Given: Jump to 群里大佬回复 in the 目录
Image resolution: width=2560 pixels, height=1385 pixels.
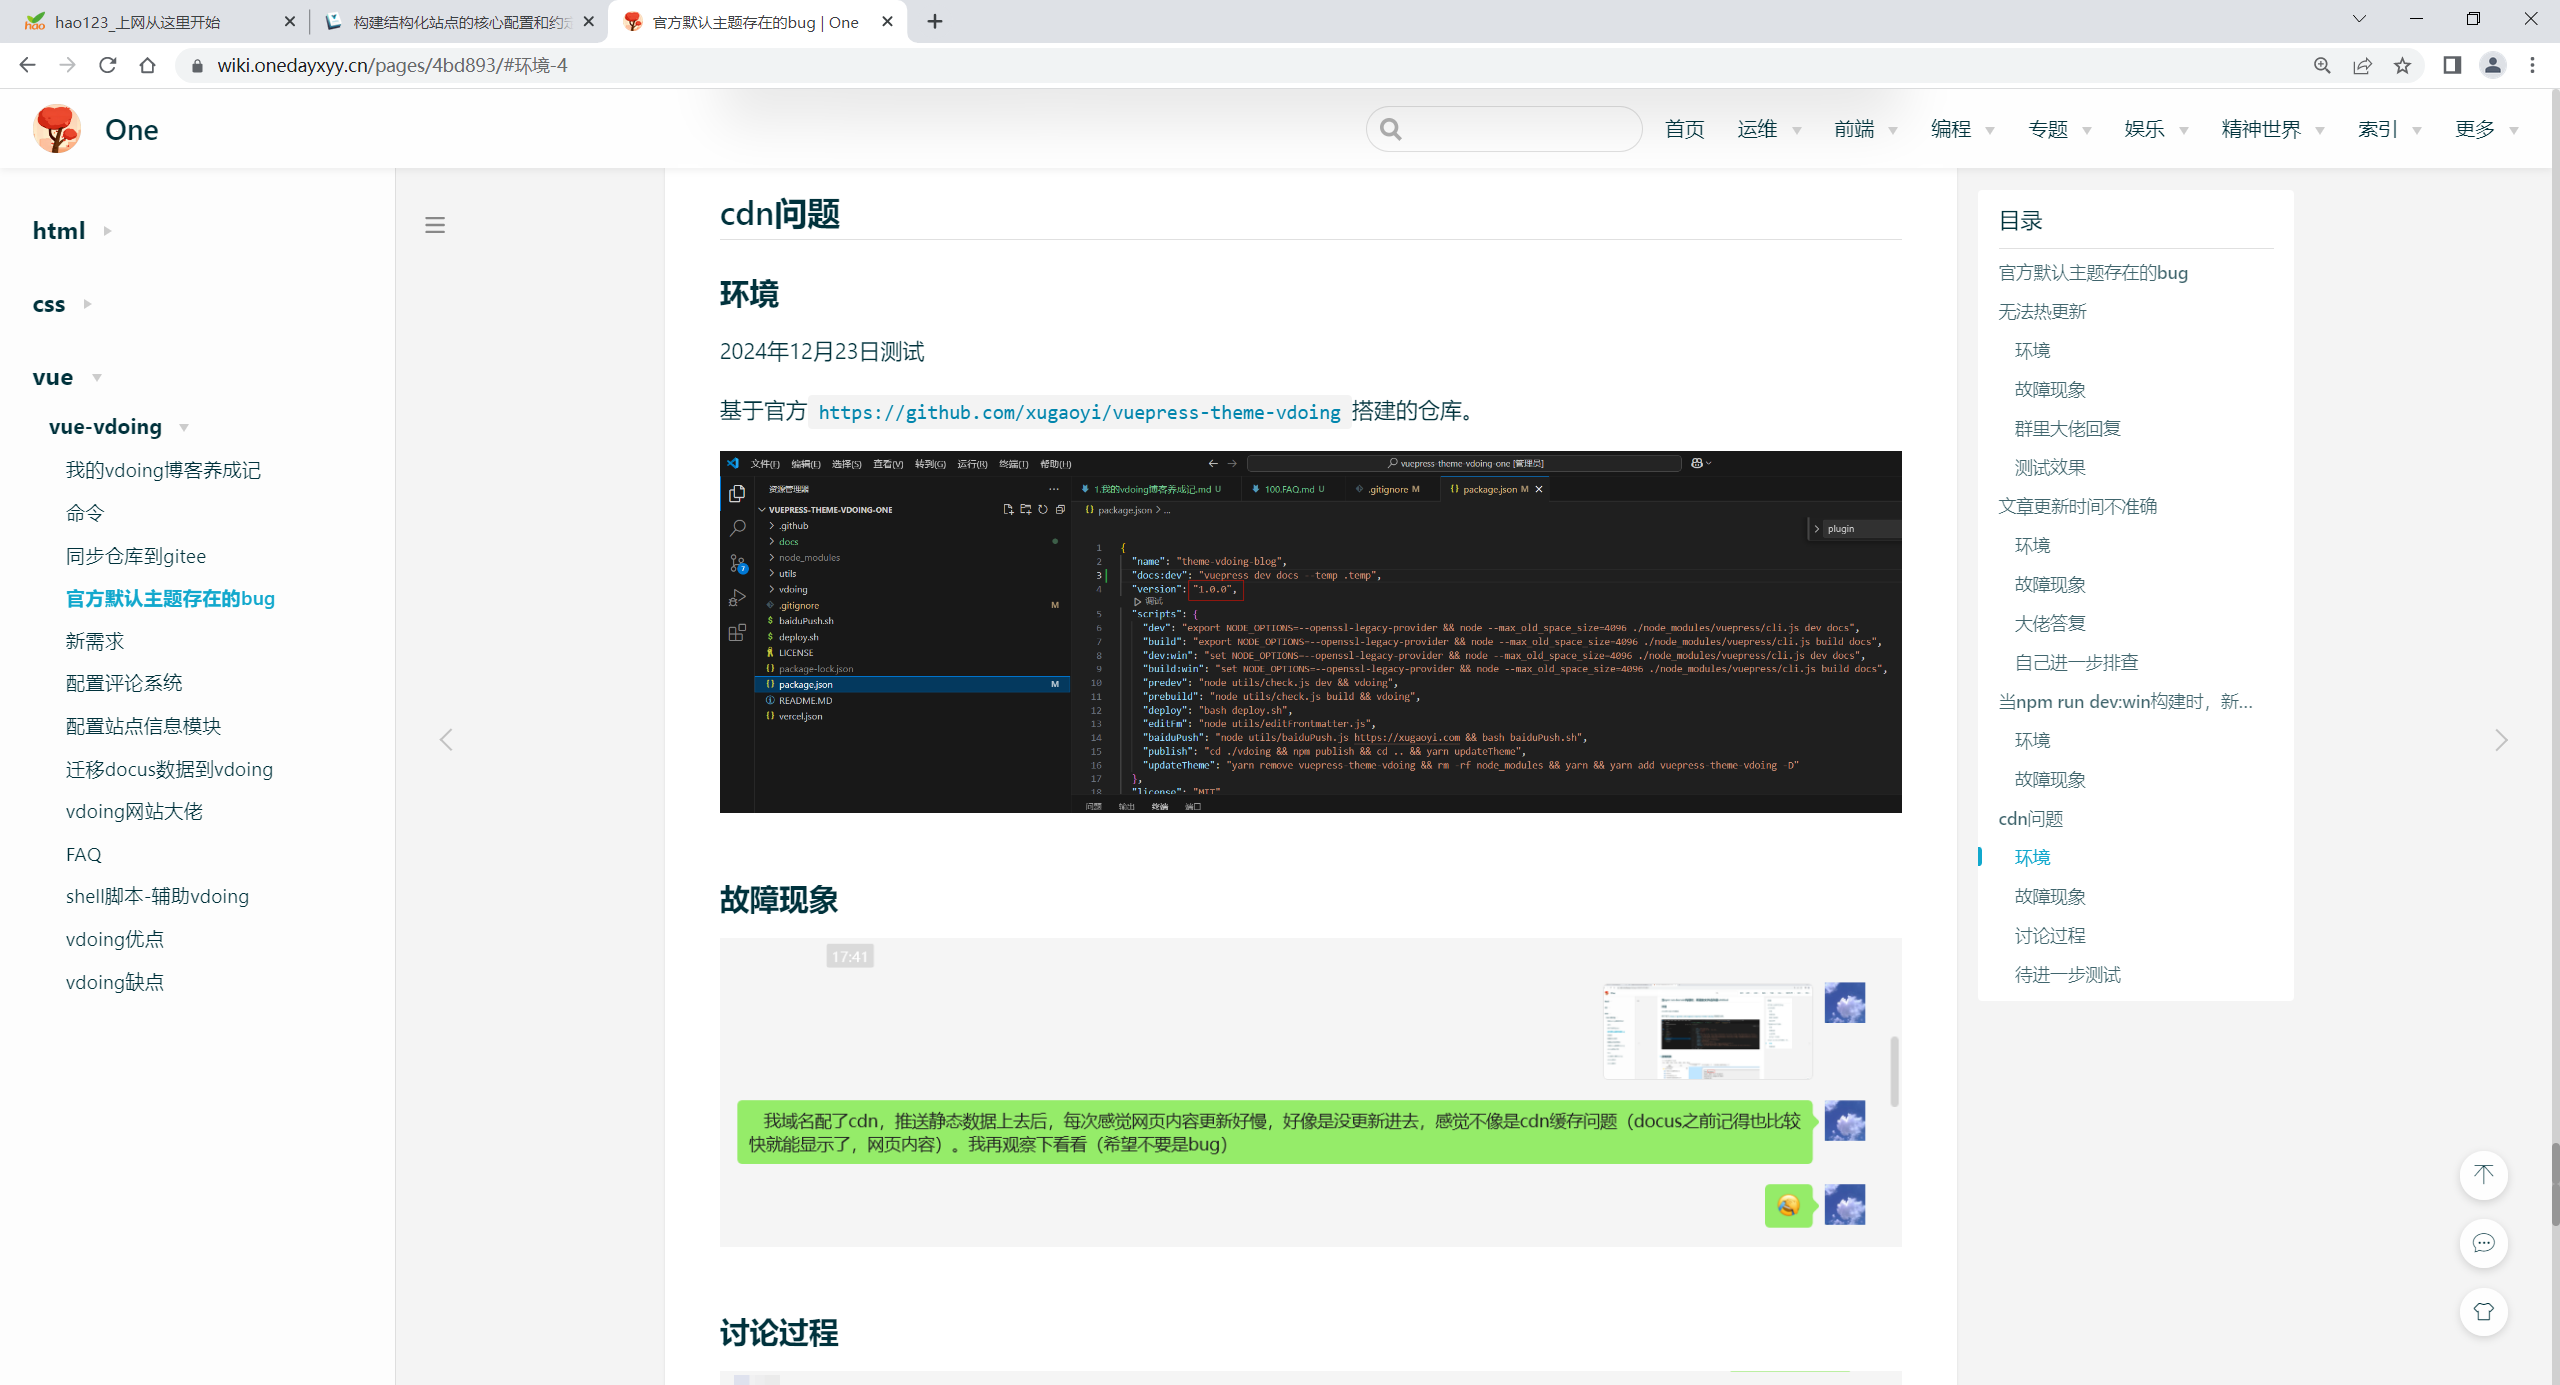Looking at the screenshot, I should click(2067, 429).
